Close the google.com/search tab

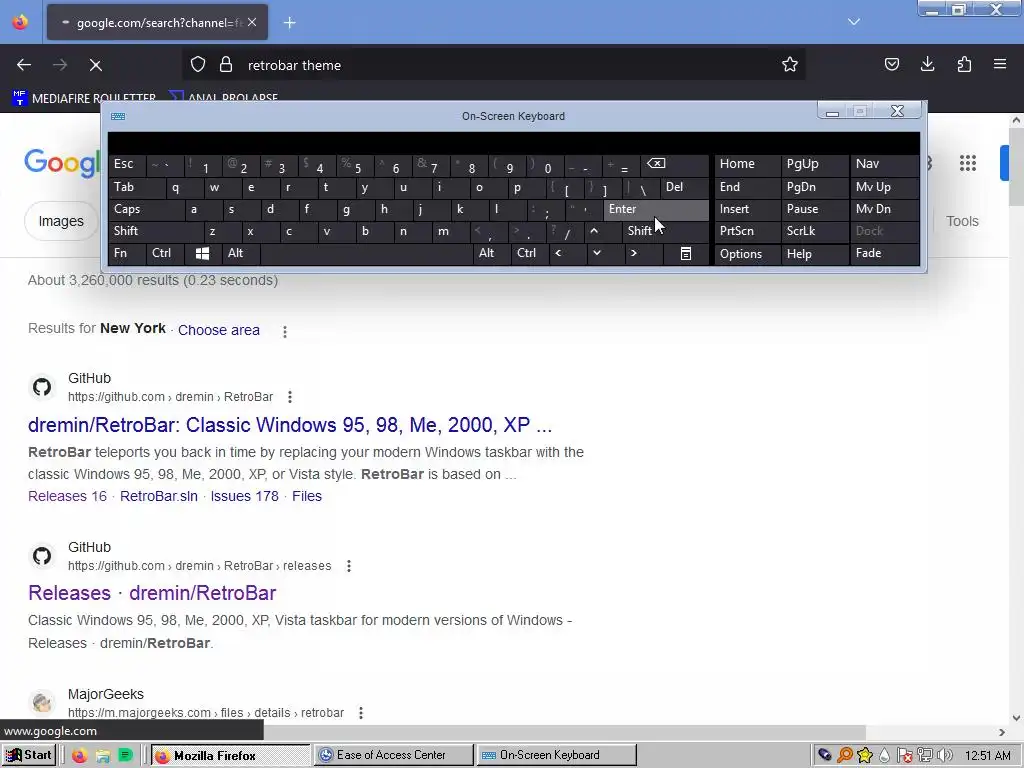coord(252,22)
